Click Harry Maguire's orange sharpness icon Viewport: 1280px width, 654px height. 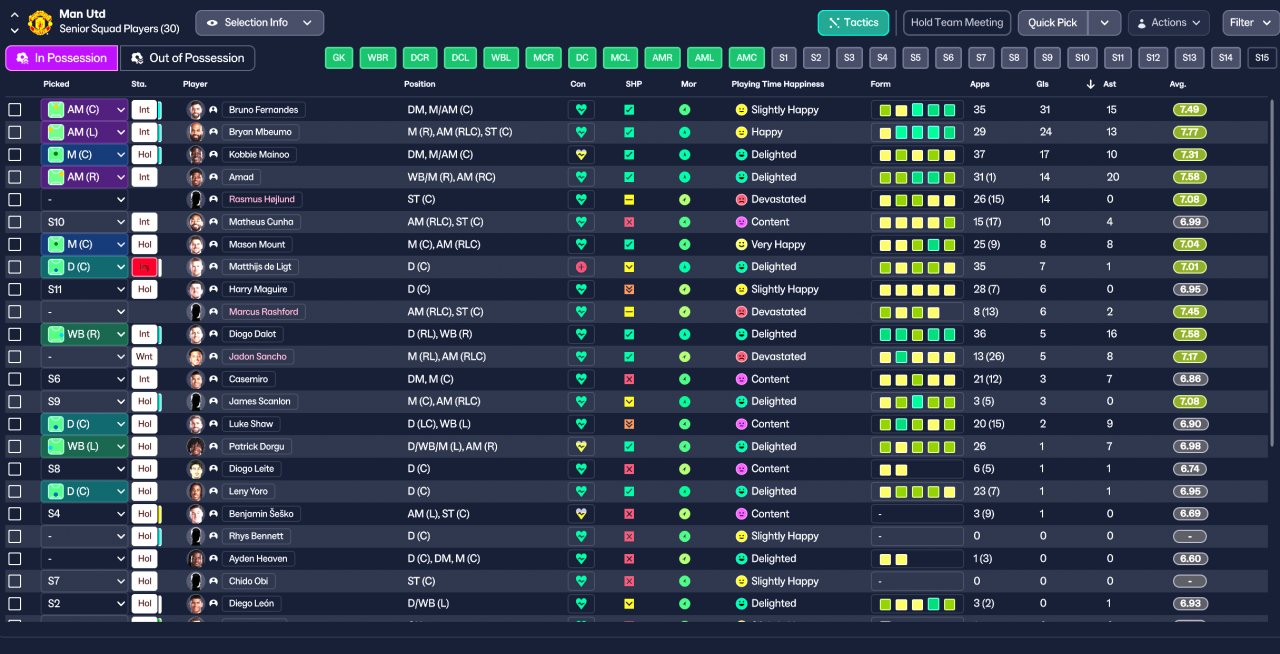(629, 289)
